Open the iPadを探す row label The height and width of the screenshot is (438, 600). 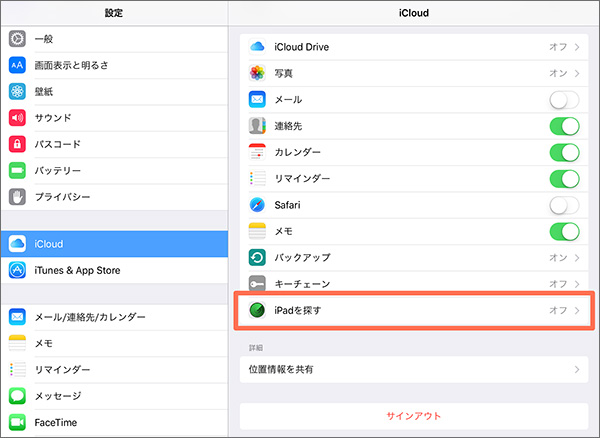298,310
